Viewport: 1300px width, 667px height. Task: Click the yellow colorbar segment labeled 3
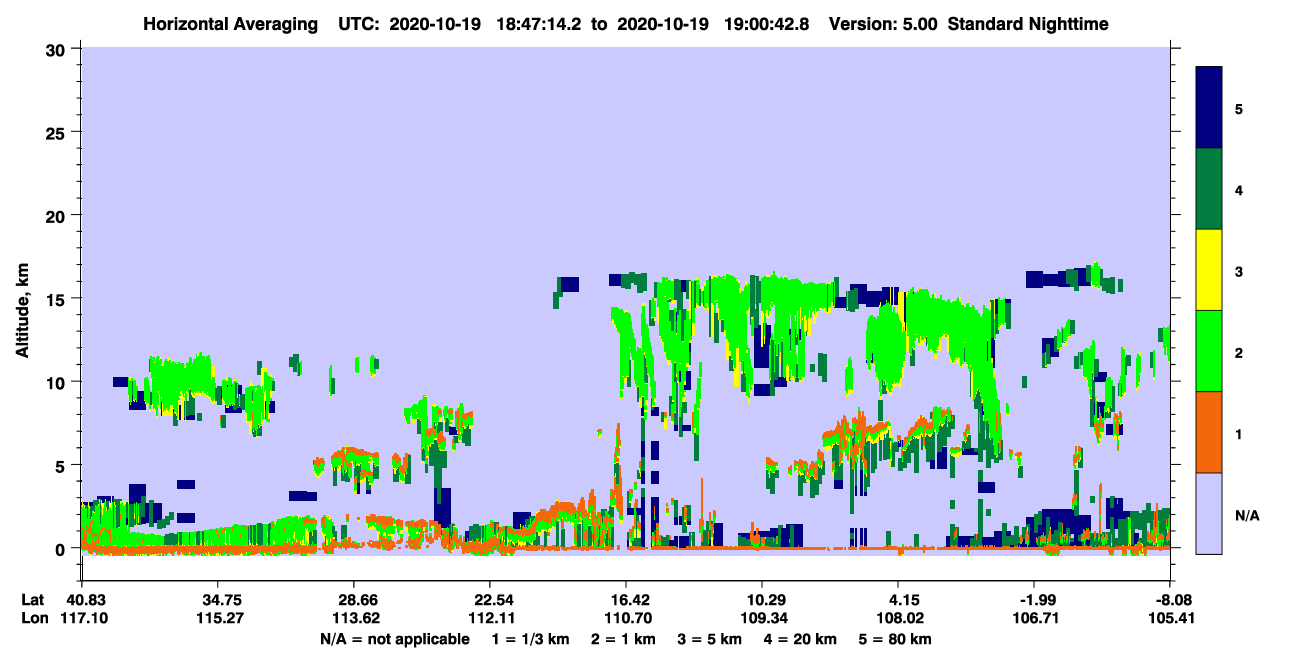coord(1209,270)
